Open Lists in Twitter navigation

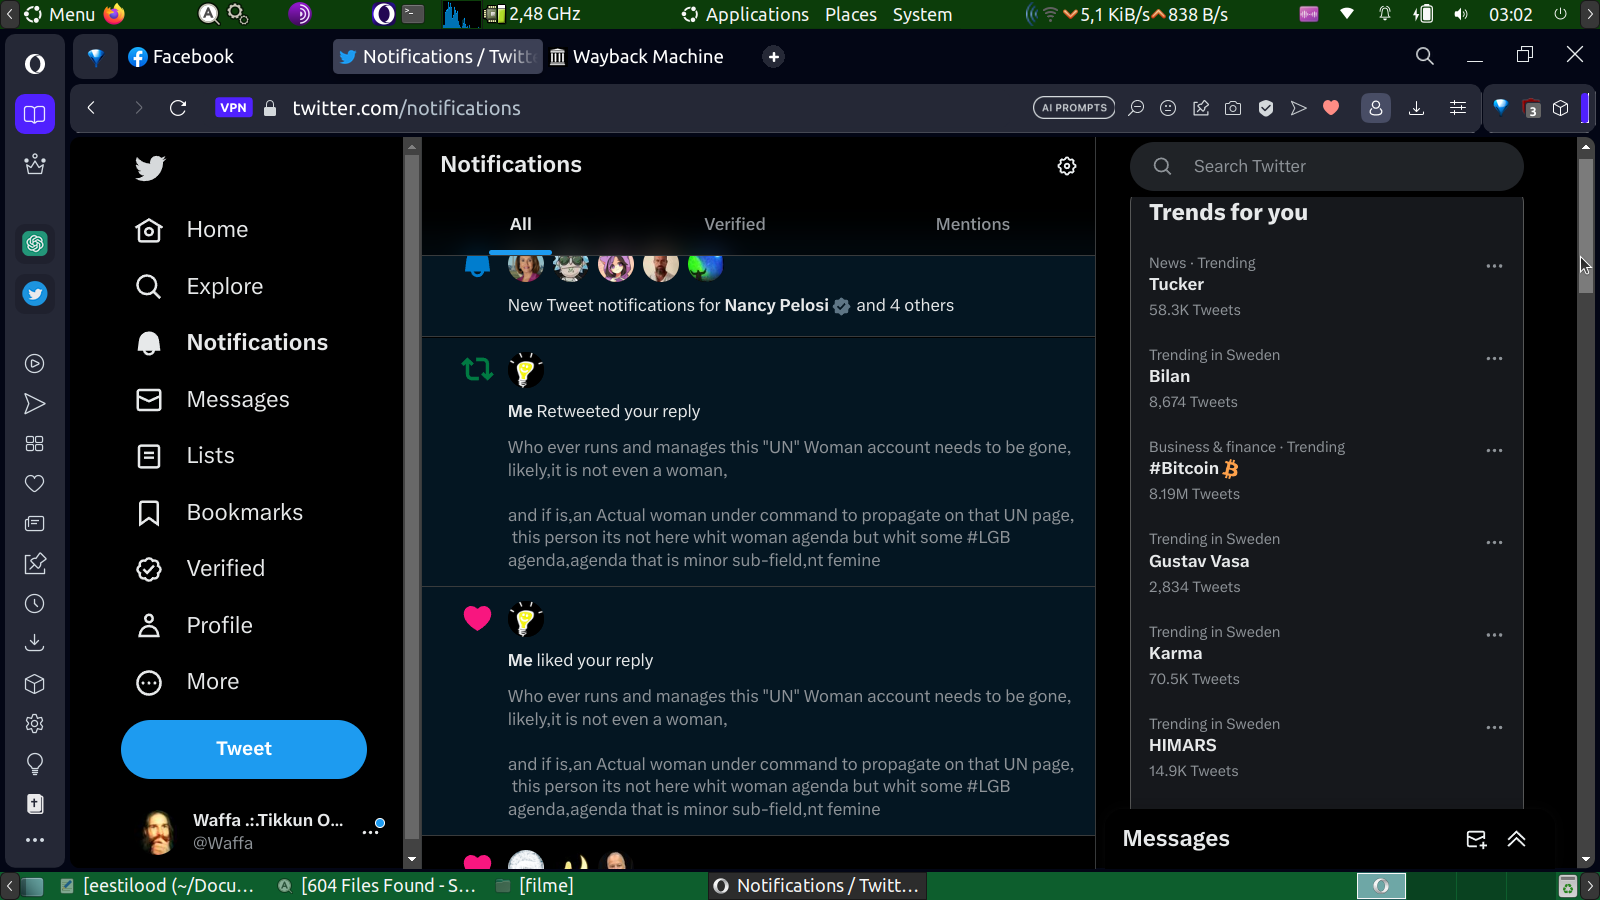pyautogui.click(x=185, y=456)
